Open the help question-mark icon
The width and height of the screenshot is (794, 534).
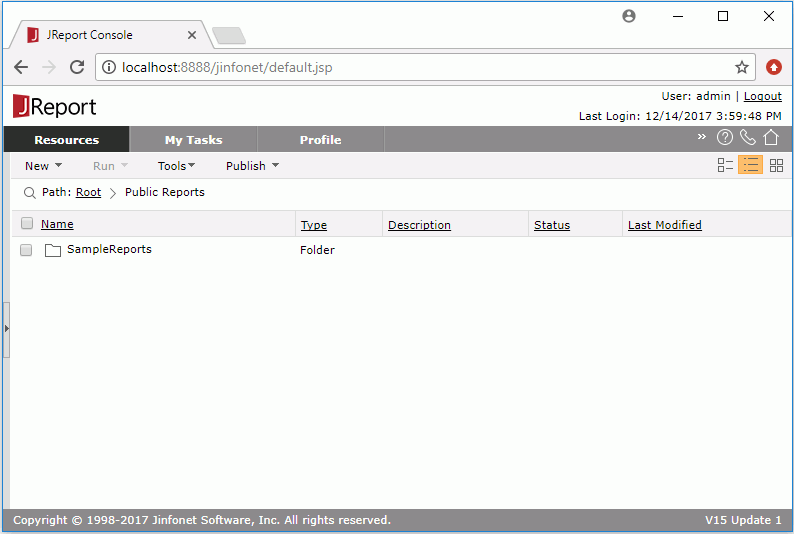[725, 137]
